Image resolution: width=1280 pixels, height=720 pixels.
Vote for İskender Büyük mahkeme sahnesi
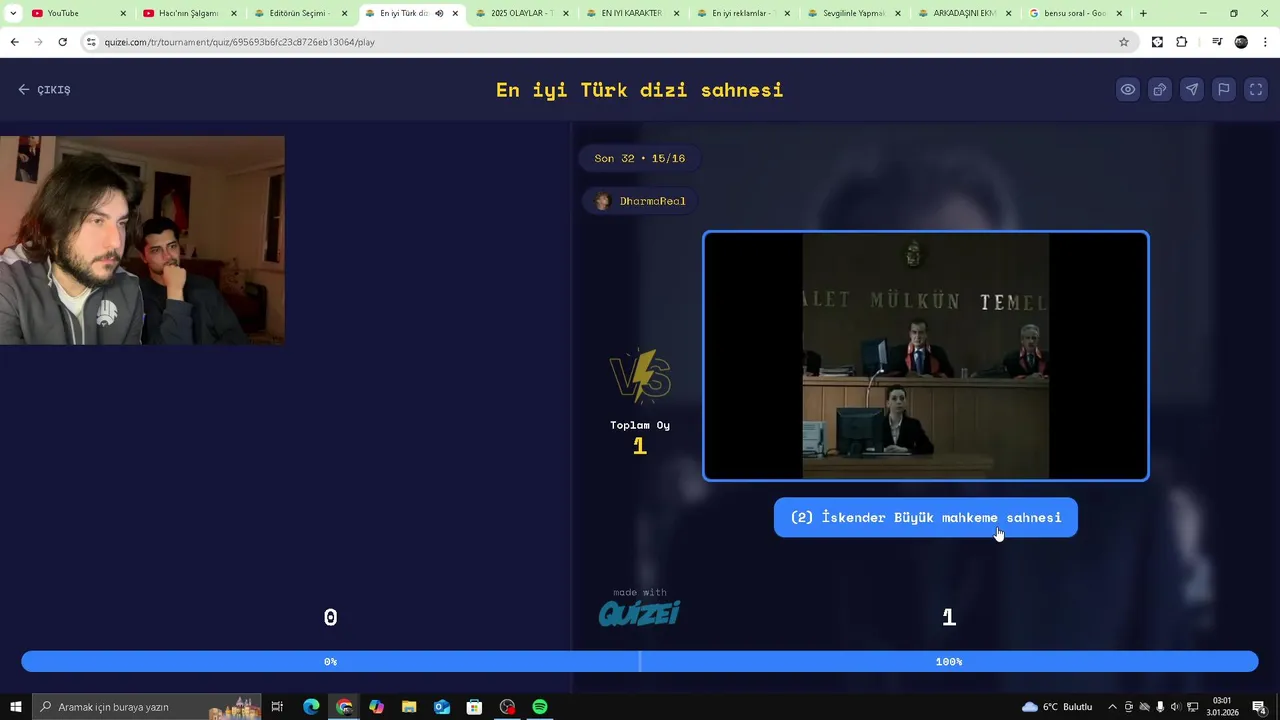[926, 517]
